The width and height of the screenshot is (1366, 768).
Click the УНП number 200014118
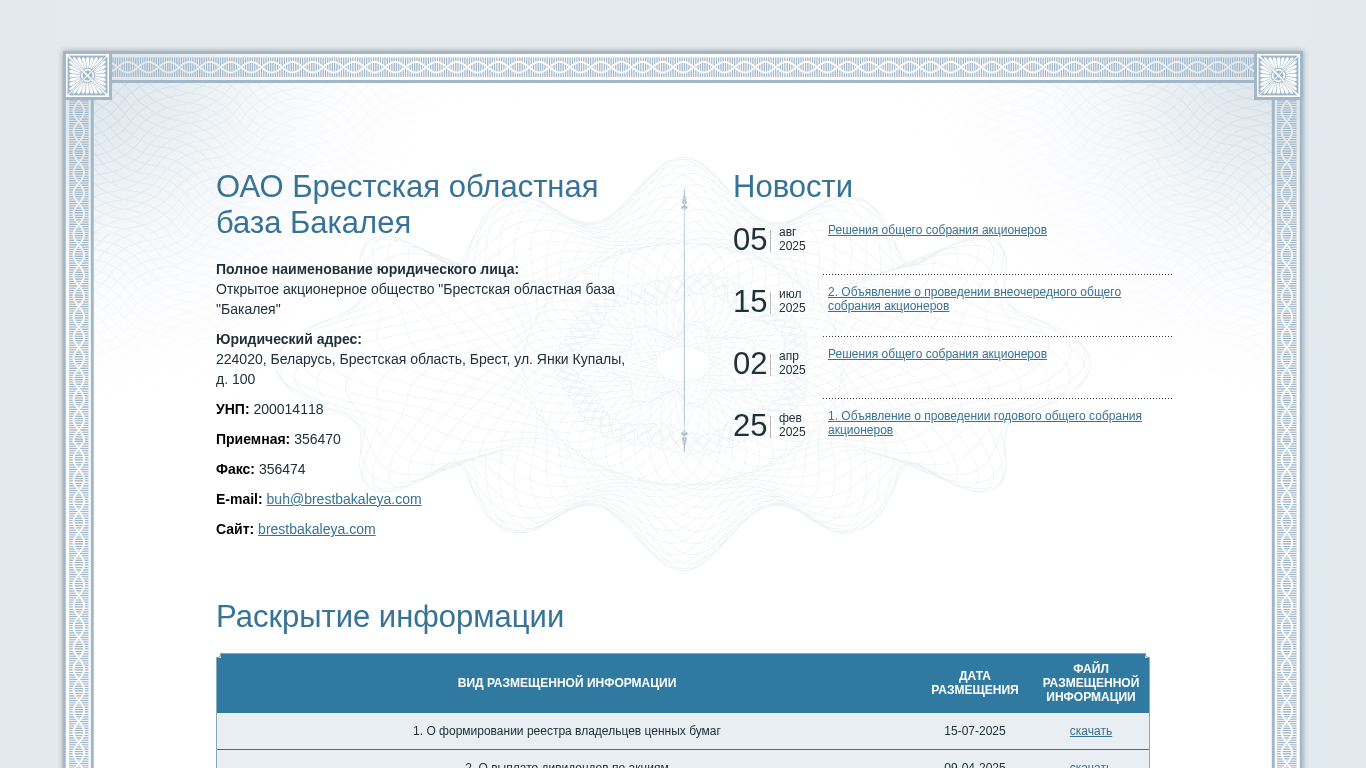pos(288,409)
